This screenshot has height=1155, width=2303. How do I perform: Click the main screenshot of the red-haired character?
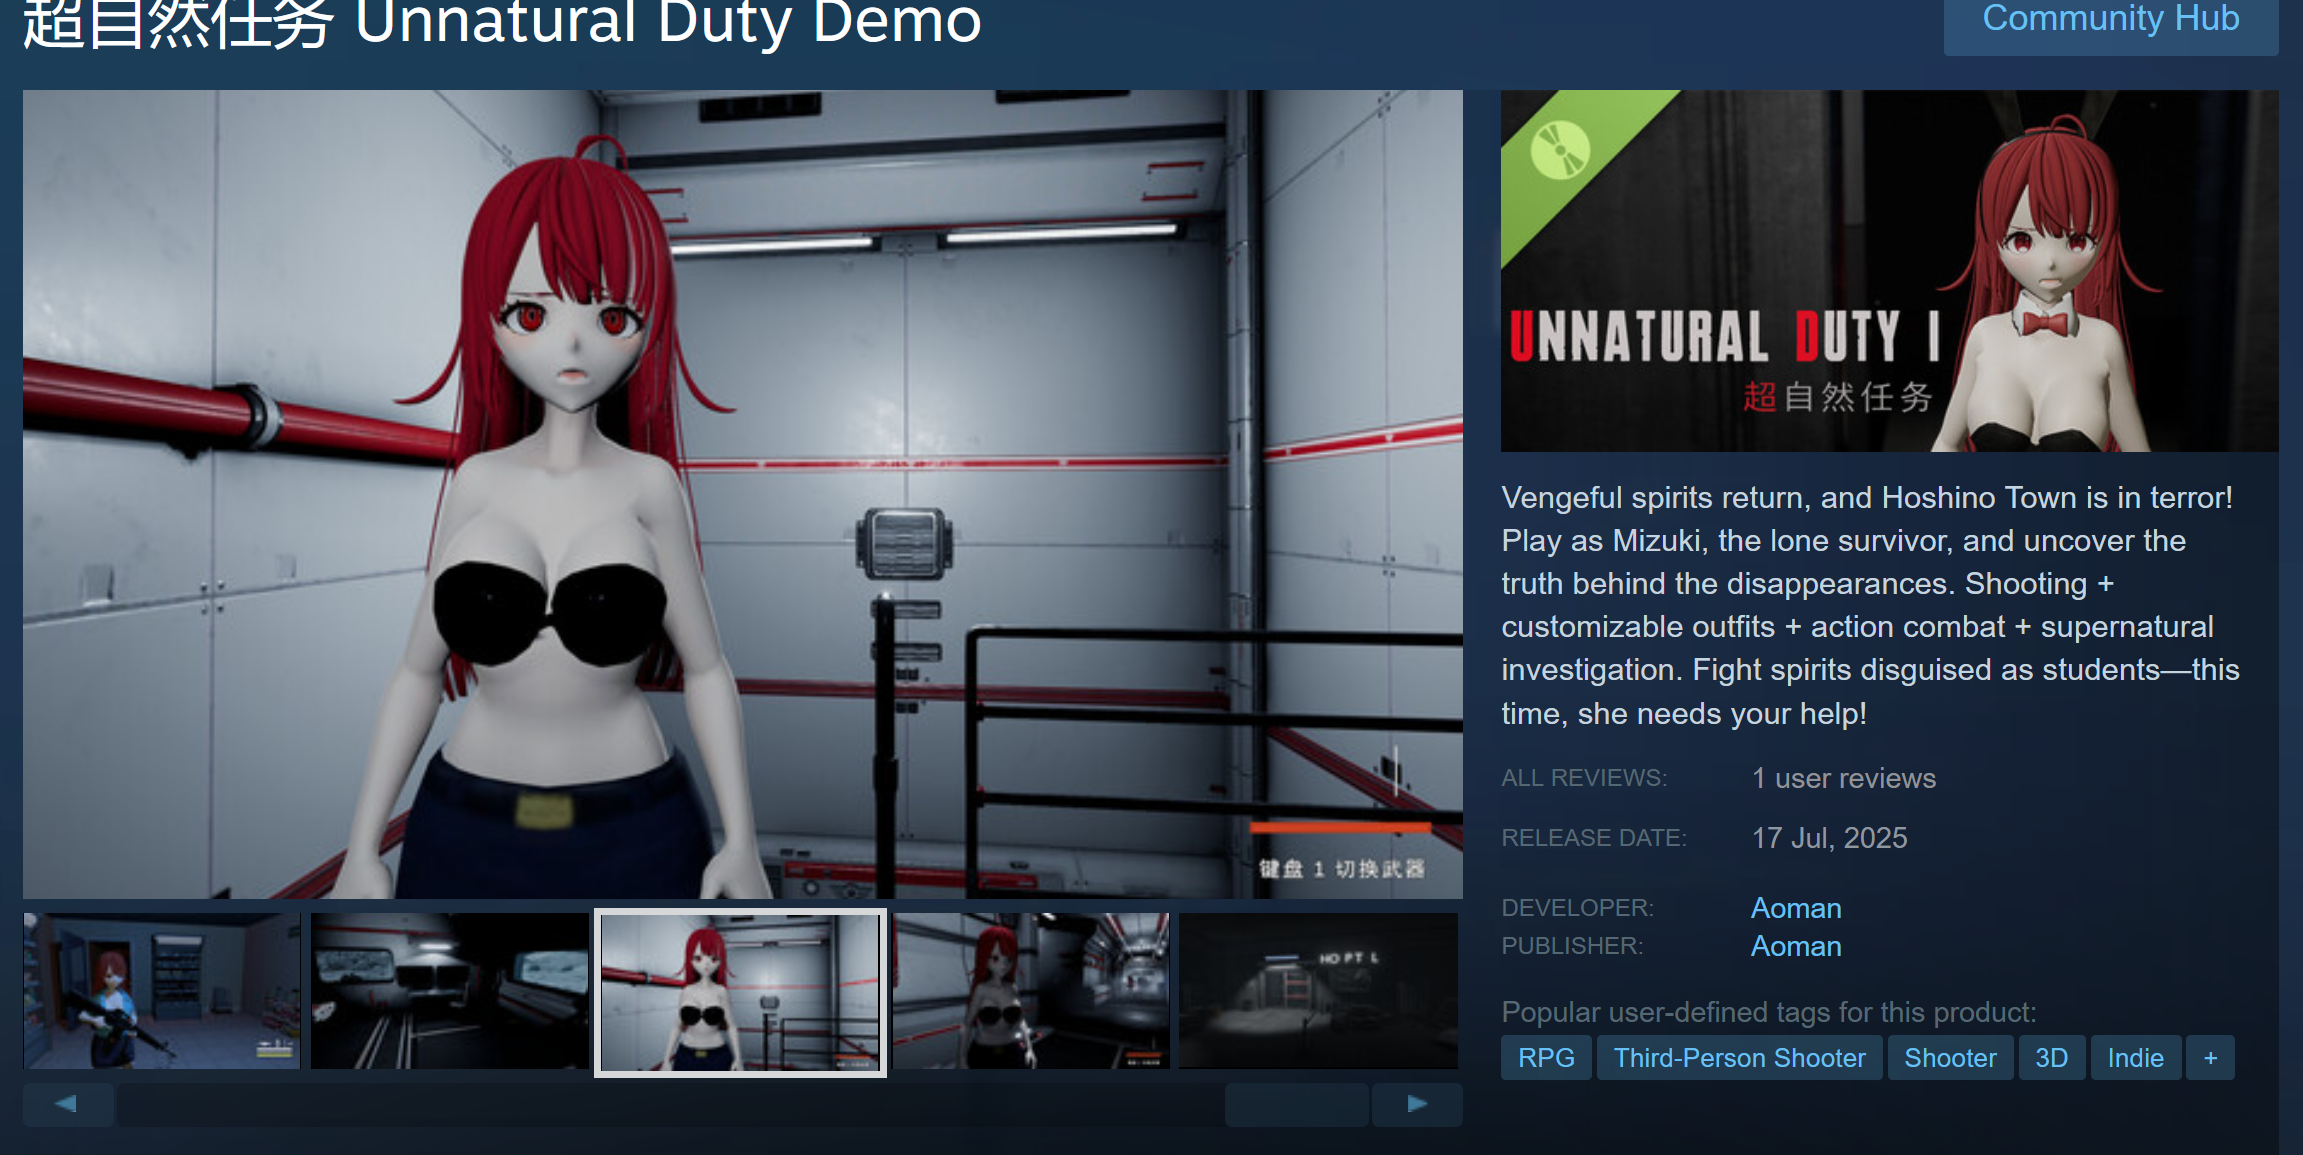pos(743,494)
